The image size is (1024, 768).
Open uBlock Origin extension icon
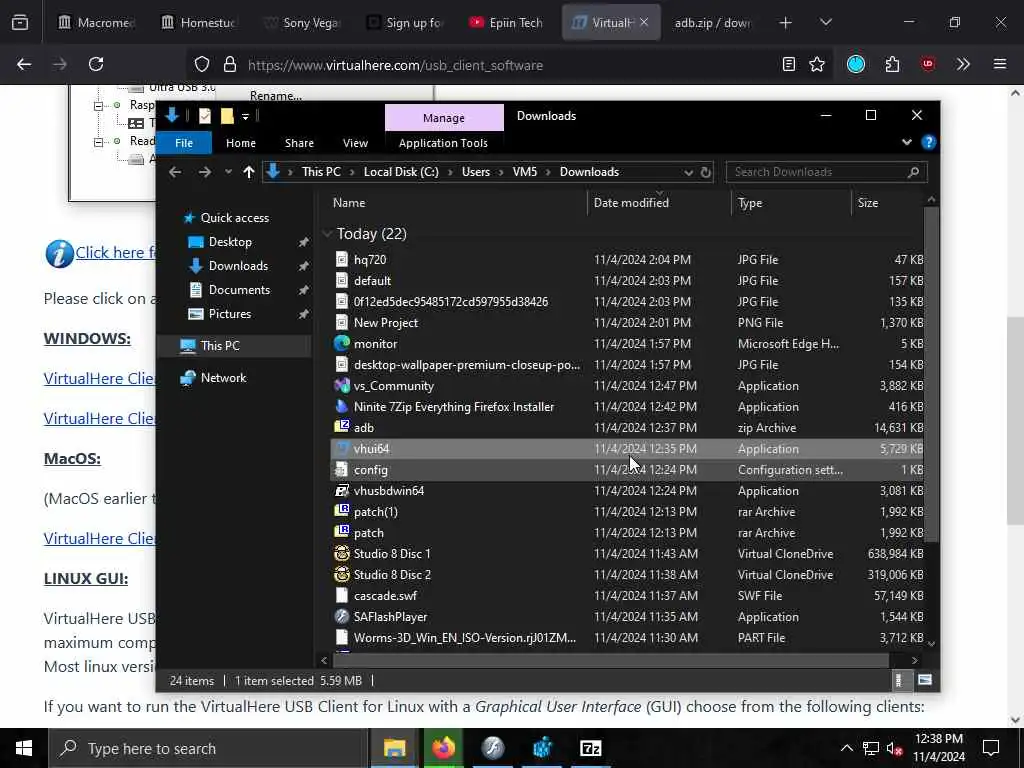click(928, 64)
